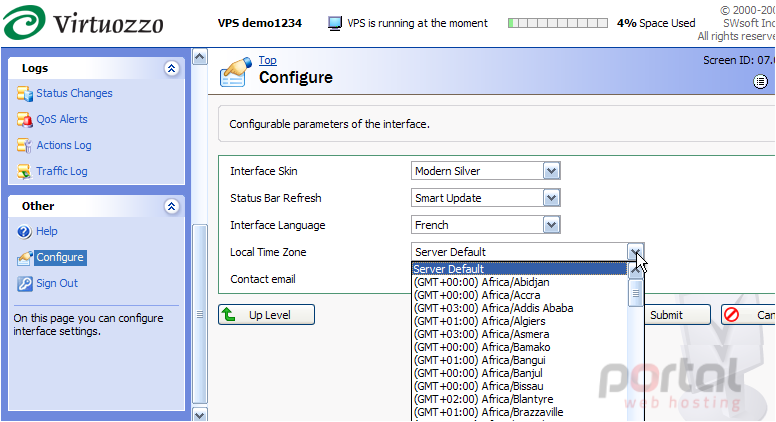Select Africa/Bissau time zone
The height and width of the screenshot is (422, 776).
(x=520, y=386)
